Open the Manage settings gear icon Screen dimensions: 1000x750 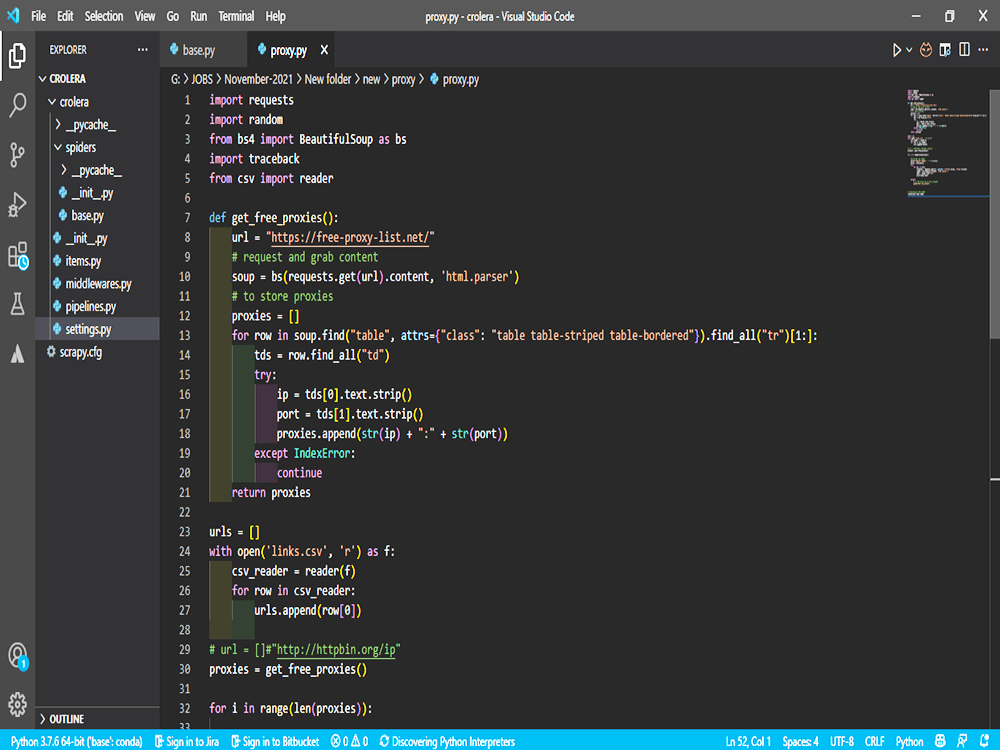click(16, 703)
